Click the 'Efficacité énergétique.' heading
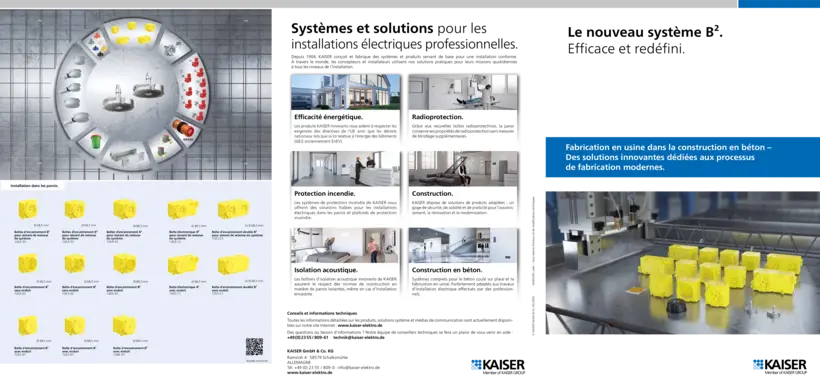Image resolution: width=820 pixels, height=387 pixels. click(328, 117)
